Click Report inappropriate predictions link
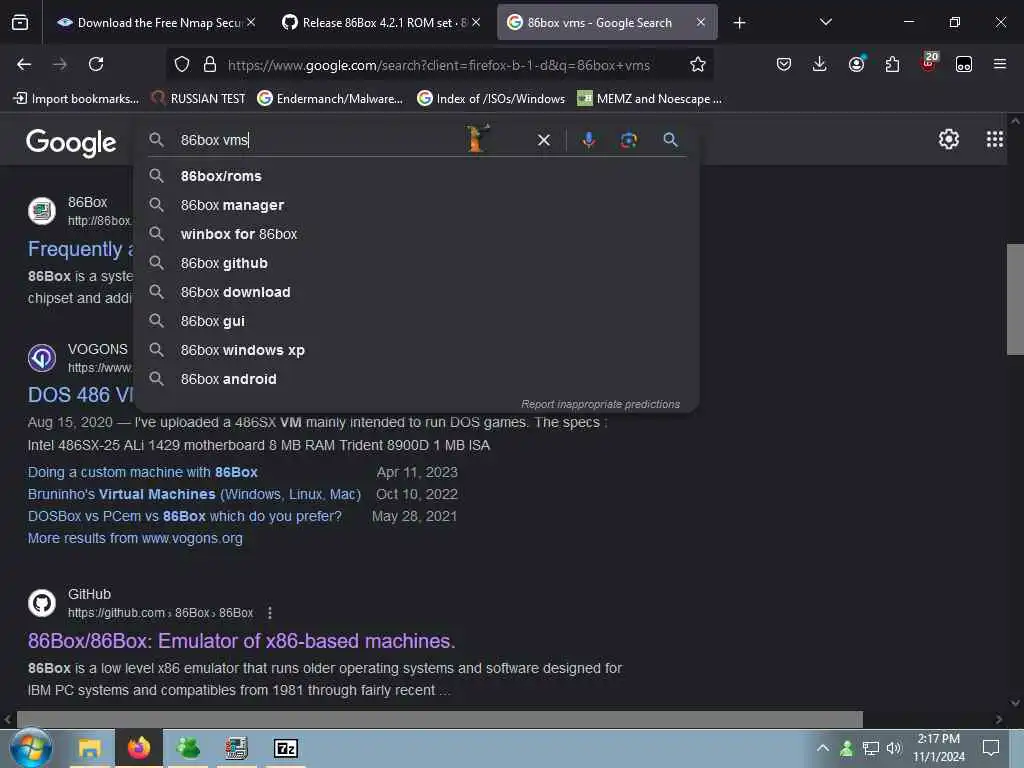This screenshot has width=1024, height=768. [x=600, y=404]
